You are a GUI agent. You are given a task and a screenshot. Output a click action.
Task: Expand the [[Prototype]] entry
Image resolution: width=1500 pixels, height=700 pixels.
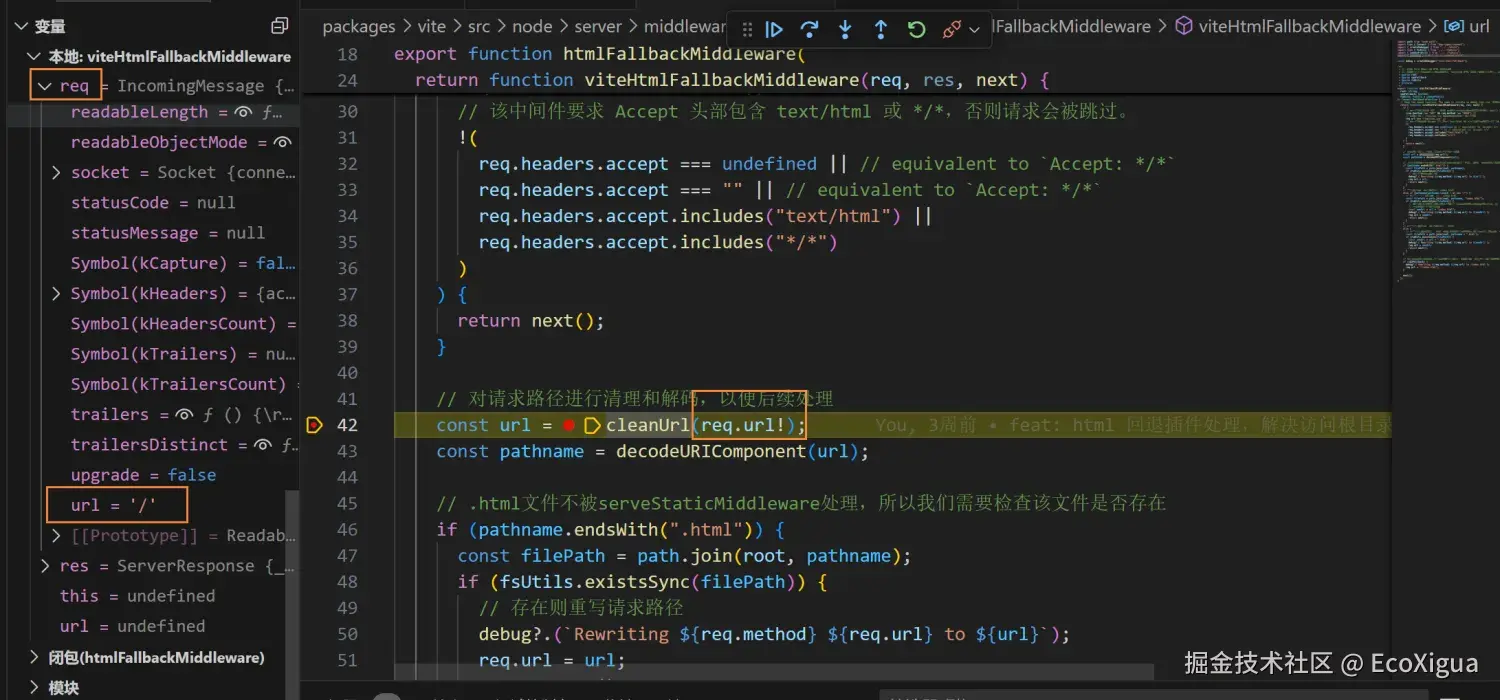coord(57,536)
